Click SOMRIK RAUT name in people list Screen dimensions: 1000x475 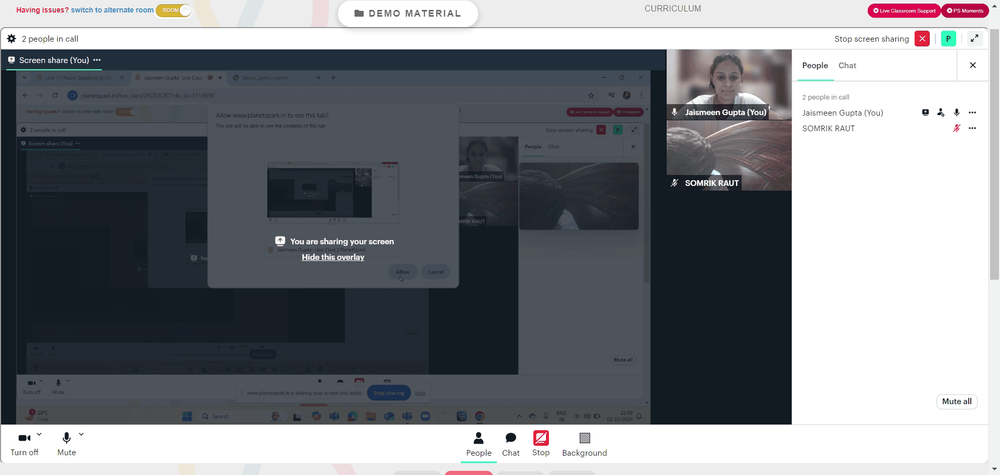click(x=828, y=128)
